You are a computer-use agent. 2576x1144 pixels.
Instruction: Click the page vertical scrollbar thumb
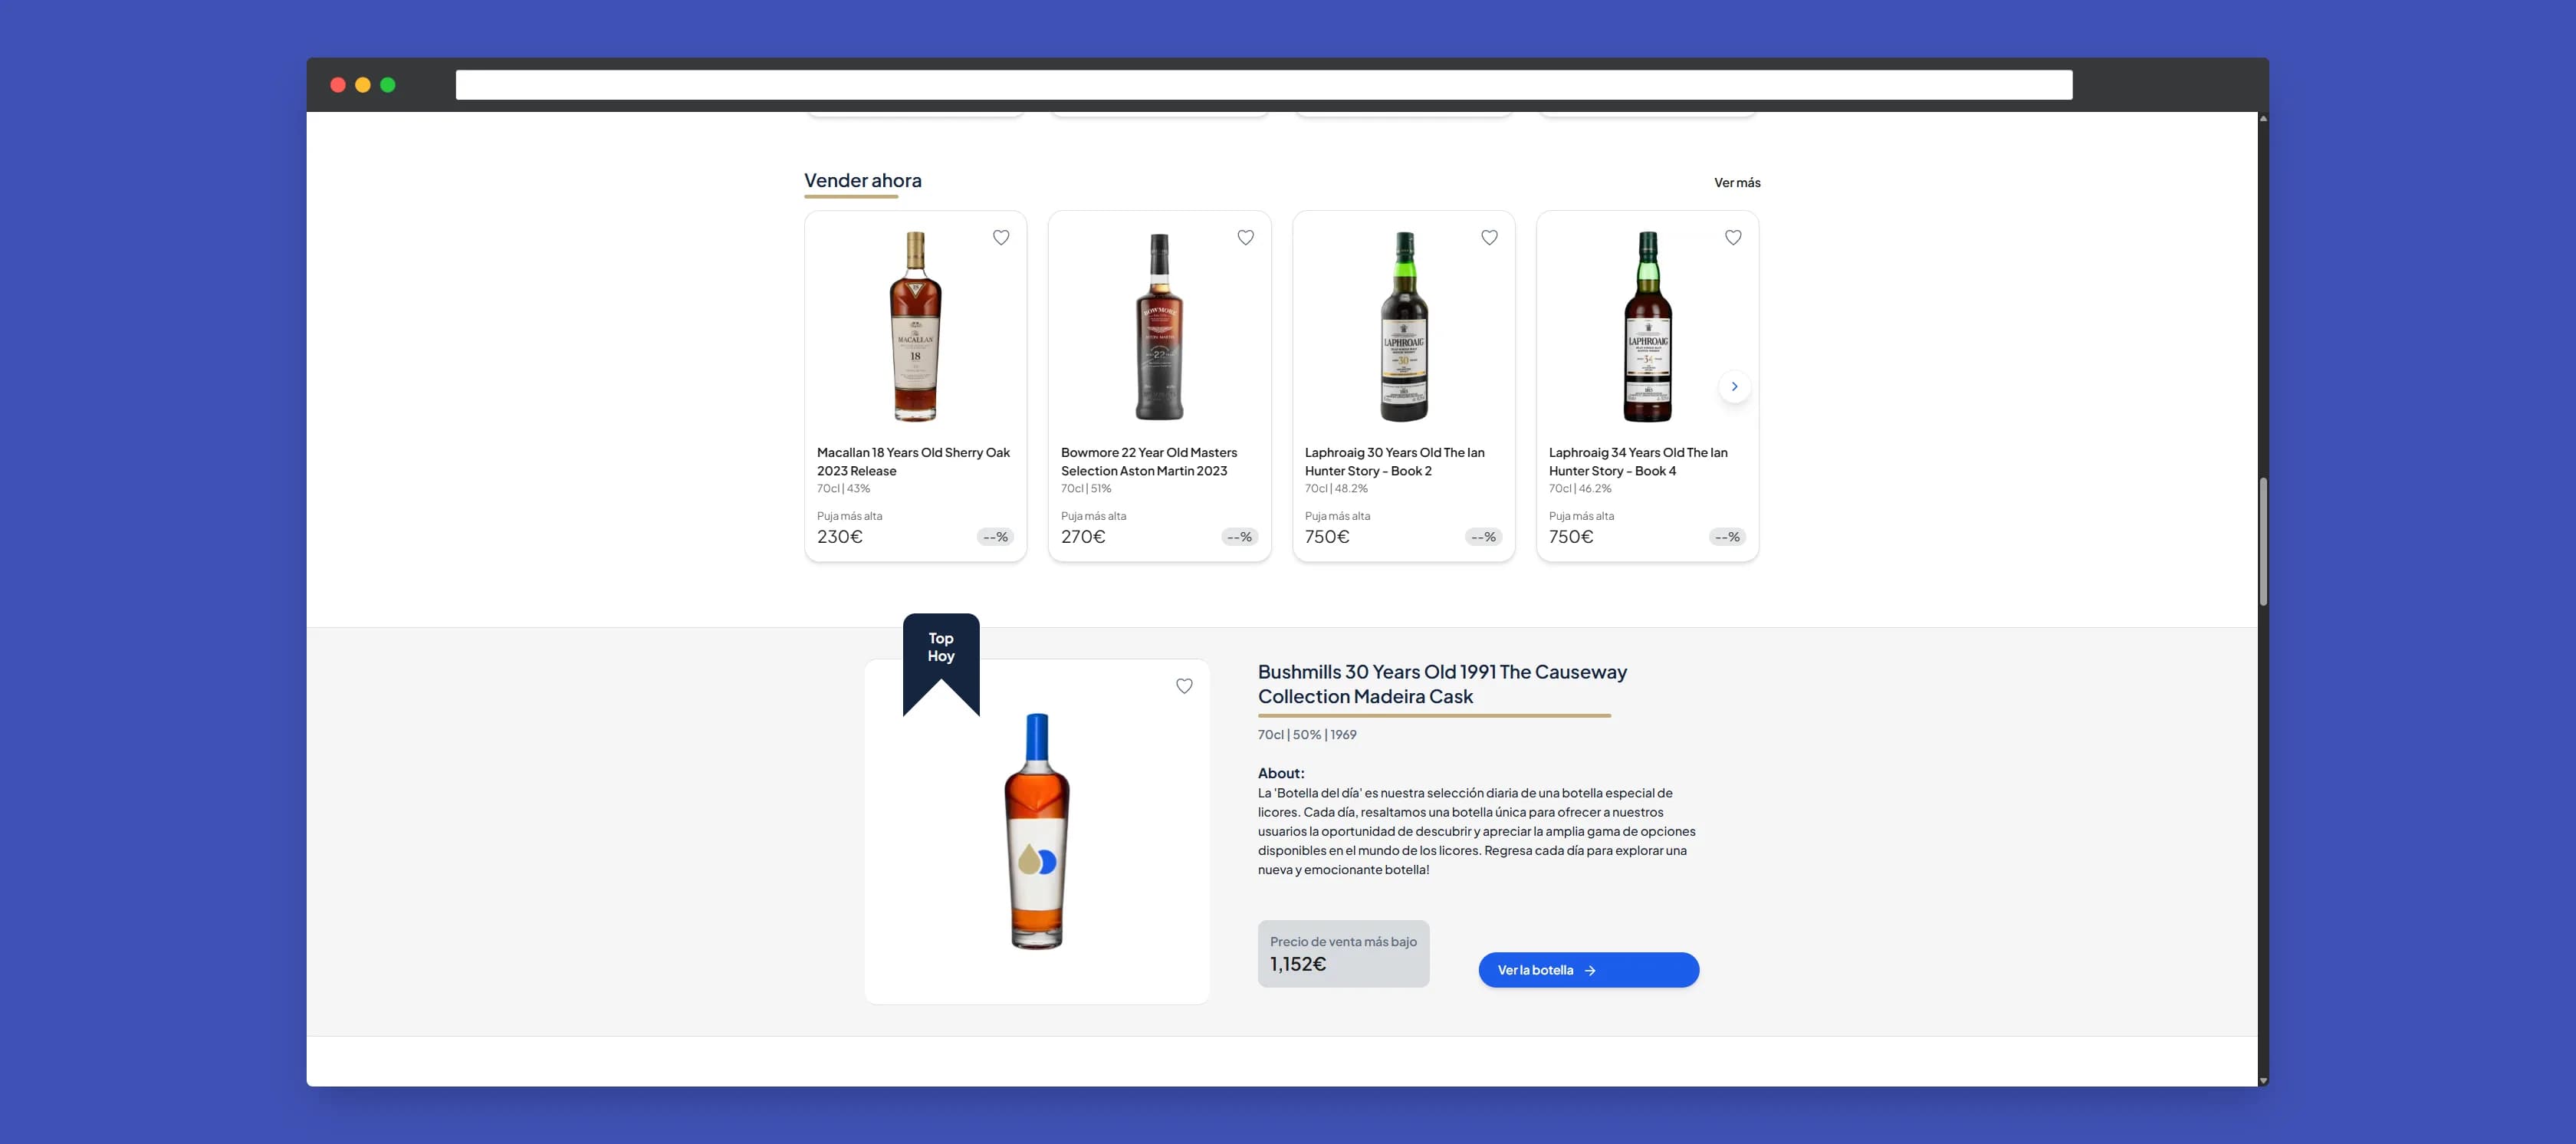[2262, 541]
